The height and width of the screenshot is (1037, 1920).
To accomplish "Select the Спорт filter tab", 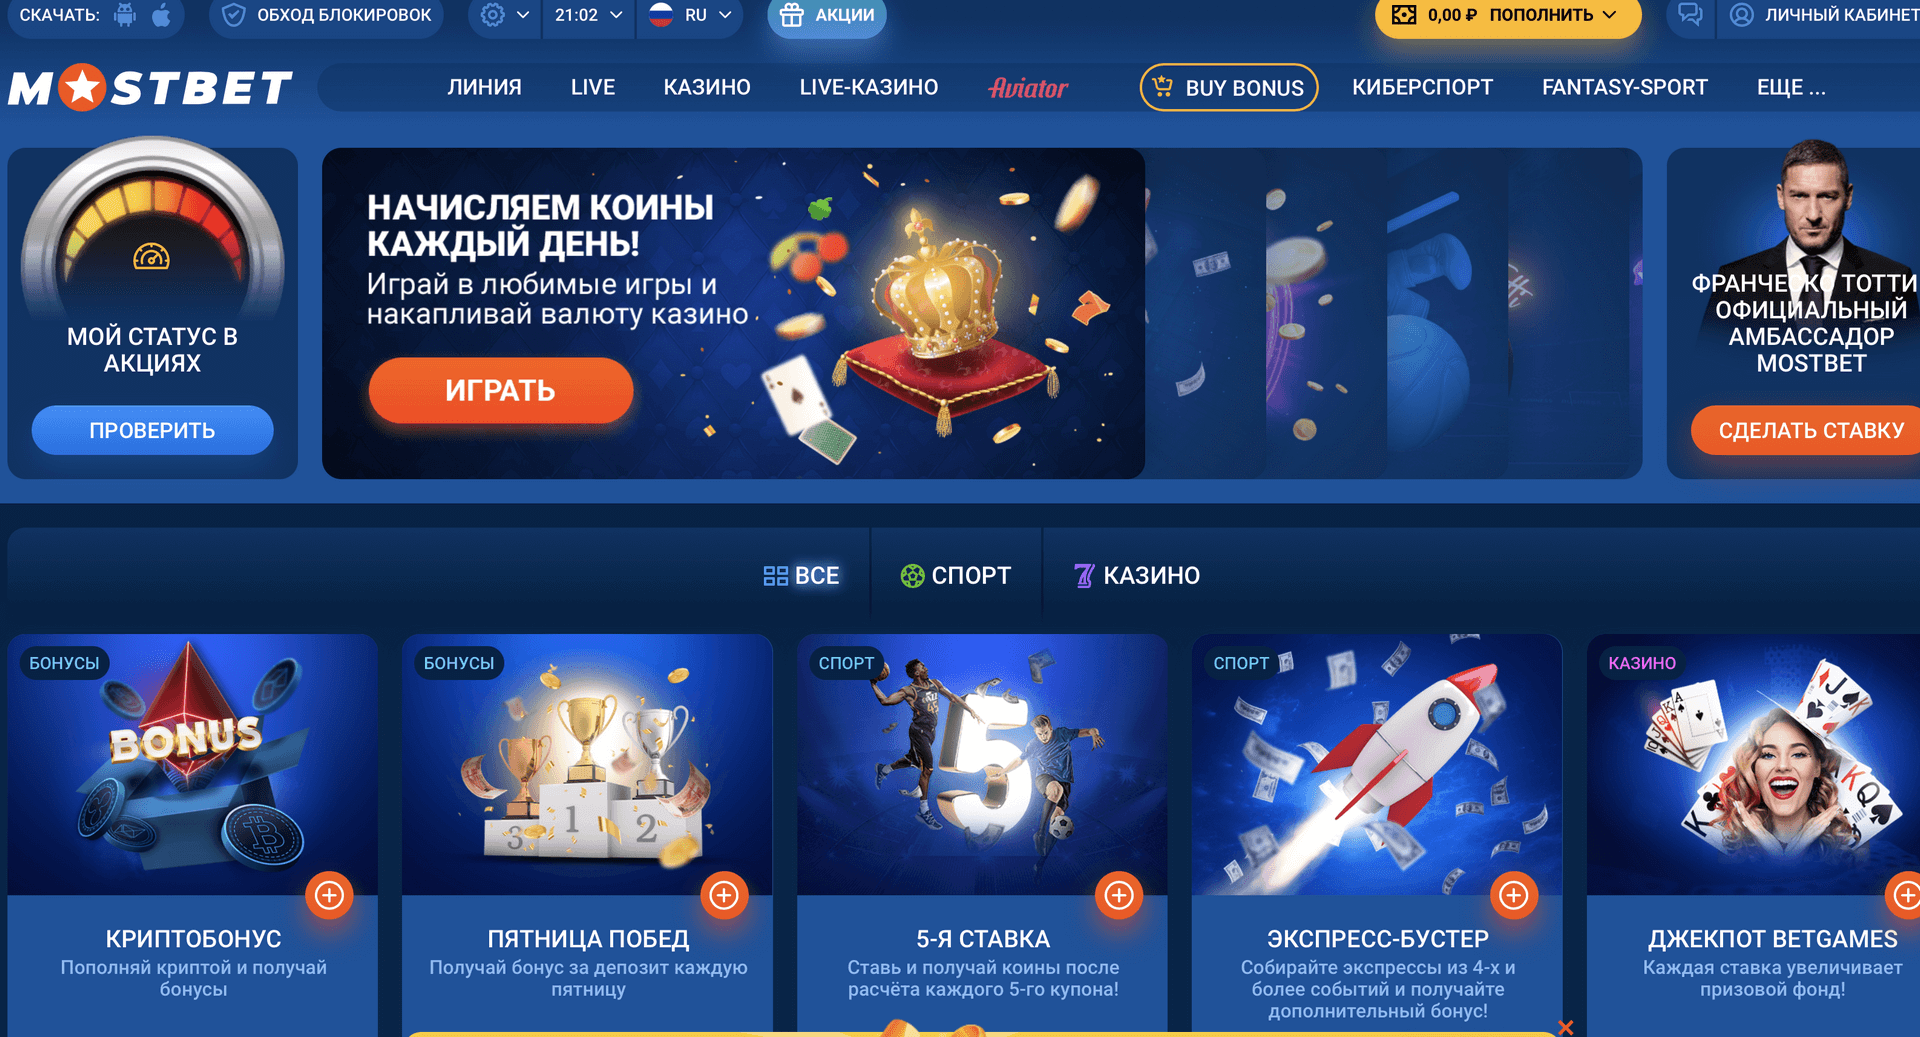I will tap(956, 575).
